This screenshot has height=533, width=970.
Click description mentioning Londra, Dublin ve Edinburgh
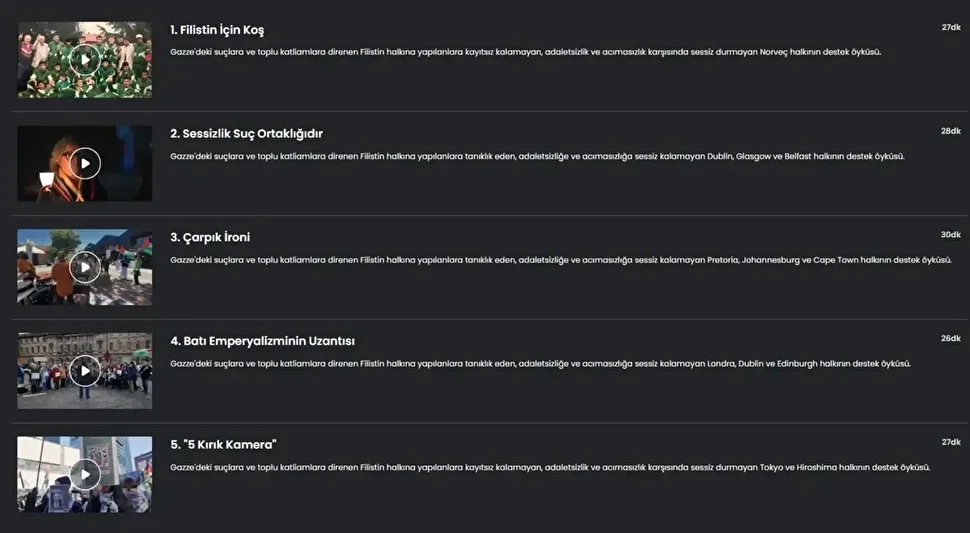point(540,364)
